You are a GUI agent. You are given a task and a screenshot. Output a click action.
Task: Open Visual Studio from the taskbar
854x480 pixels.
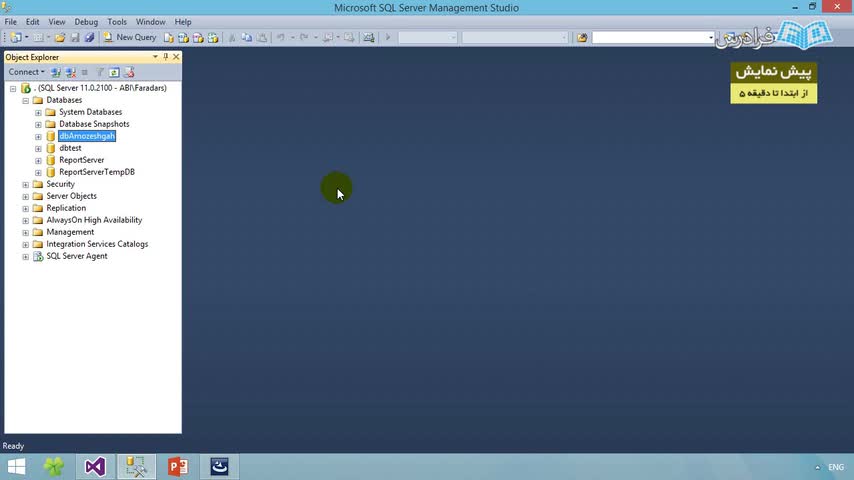(x=95, y=467)
